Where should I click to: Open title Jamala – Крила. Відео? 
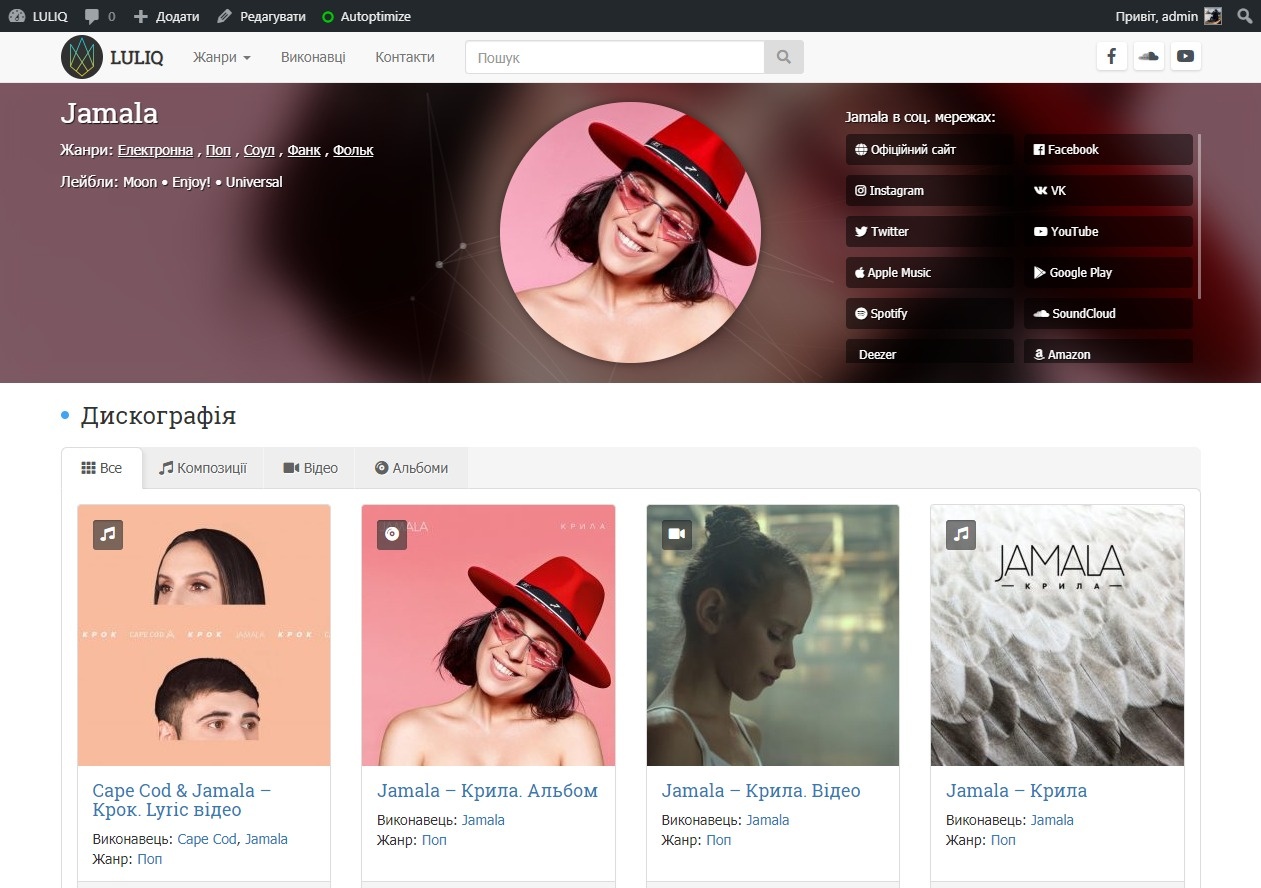pyautogui.click(x=761, y=791)
